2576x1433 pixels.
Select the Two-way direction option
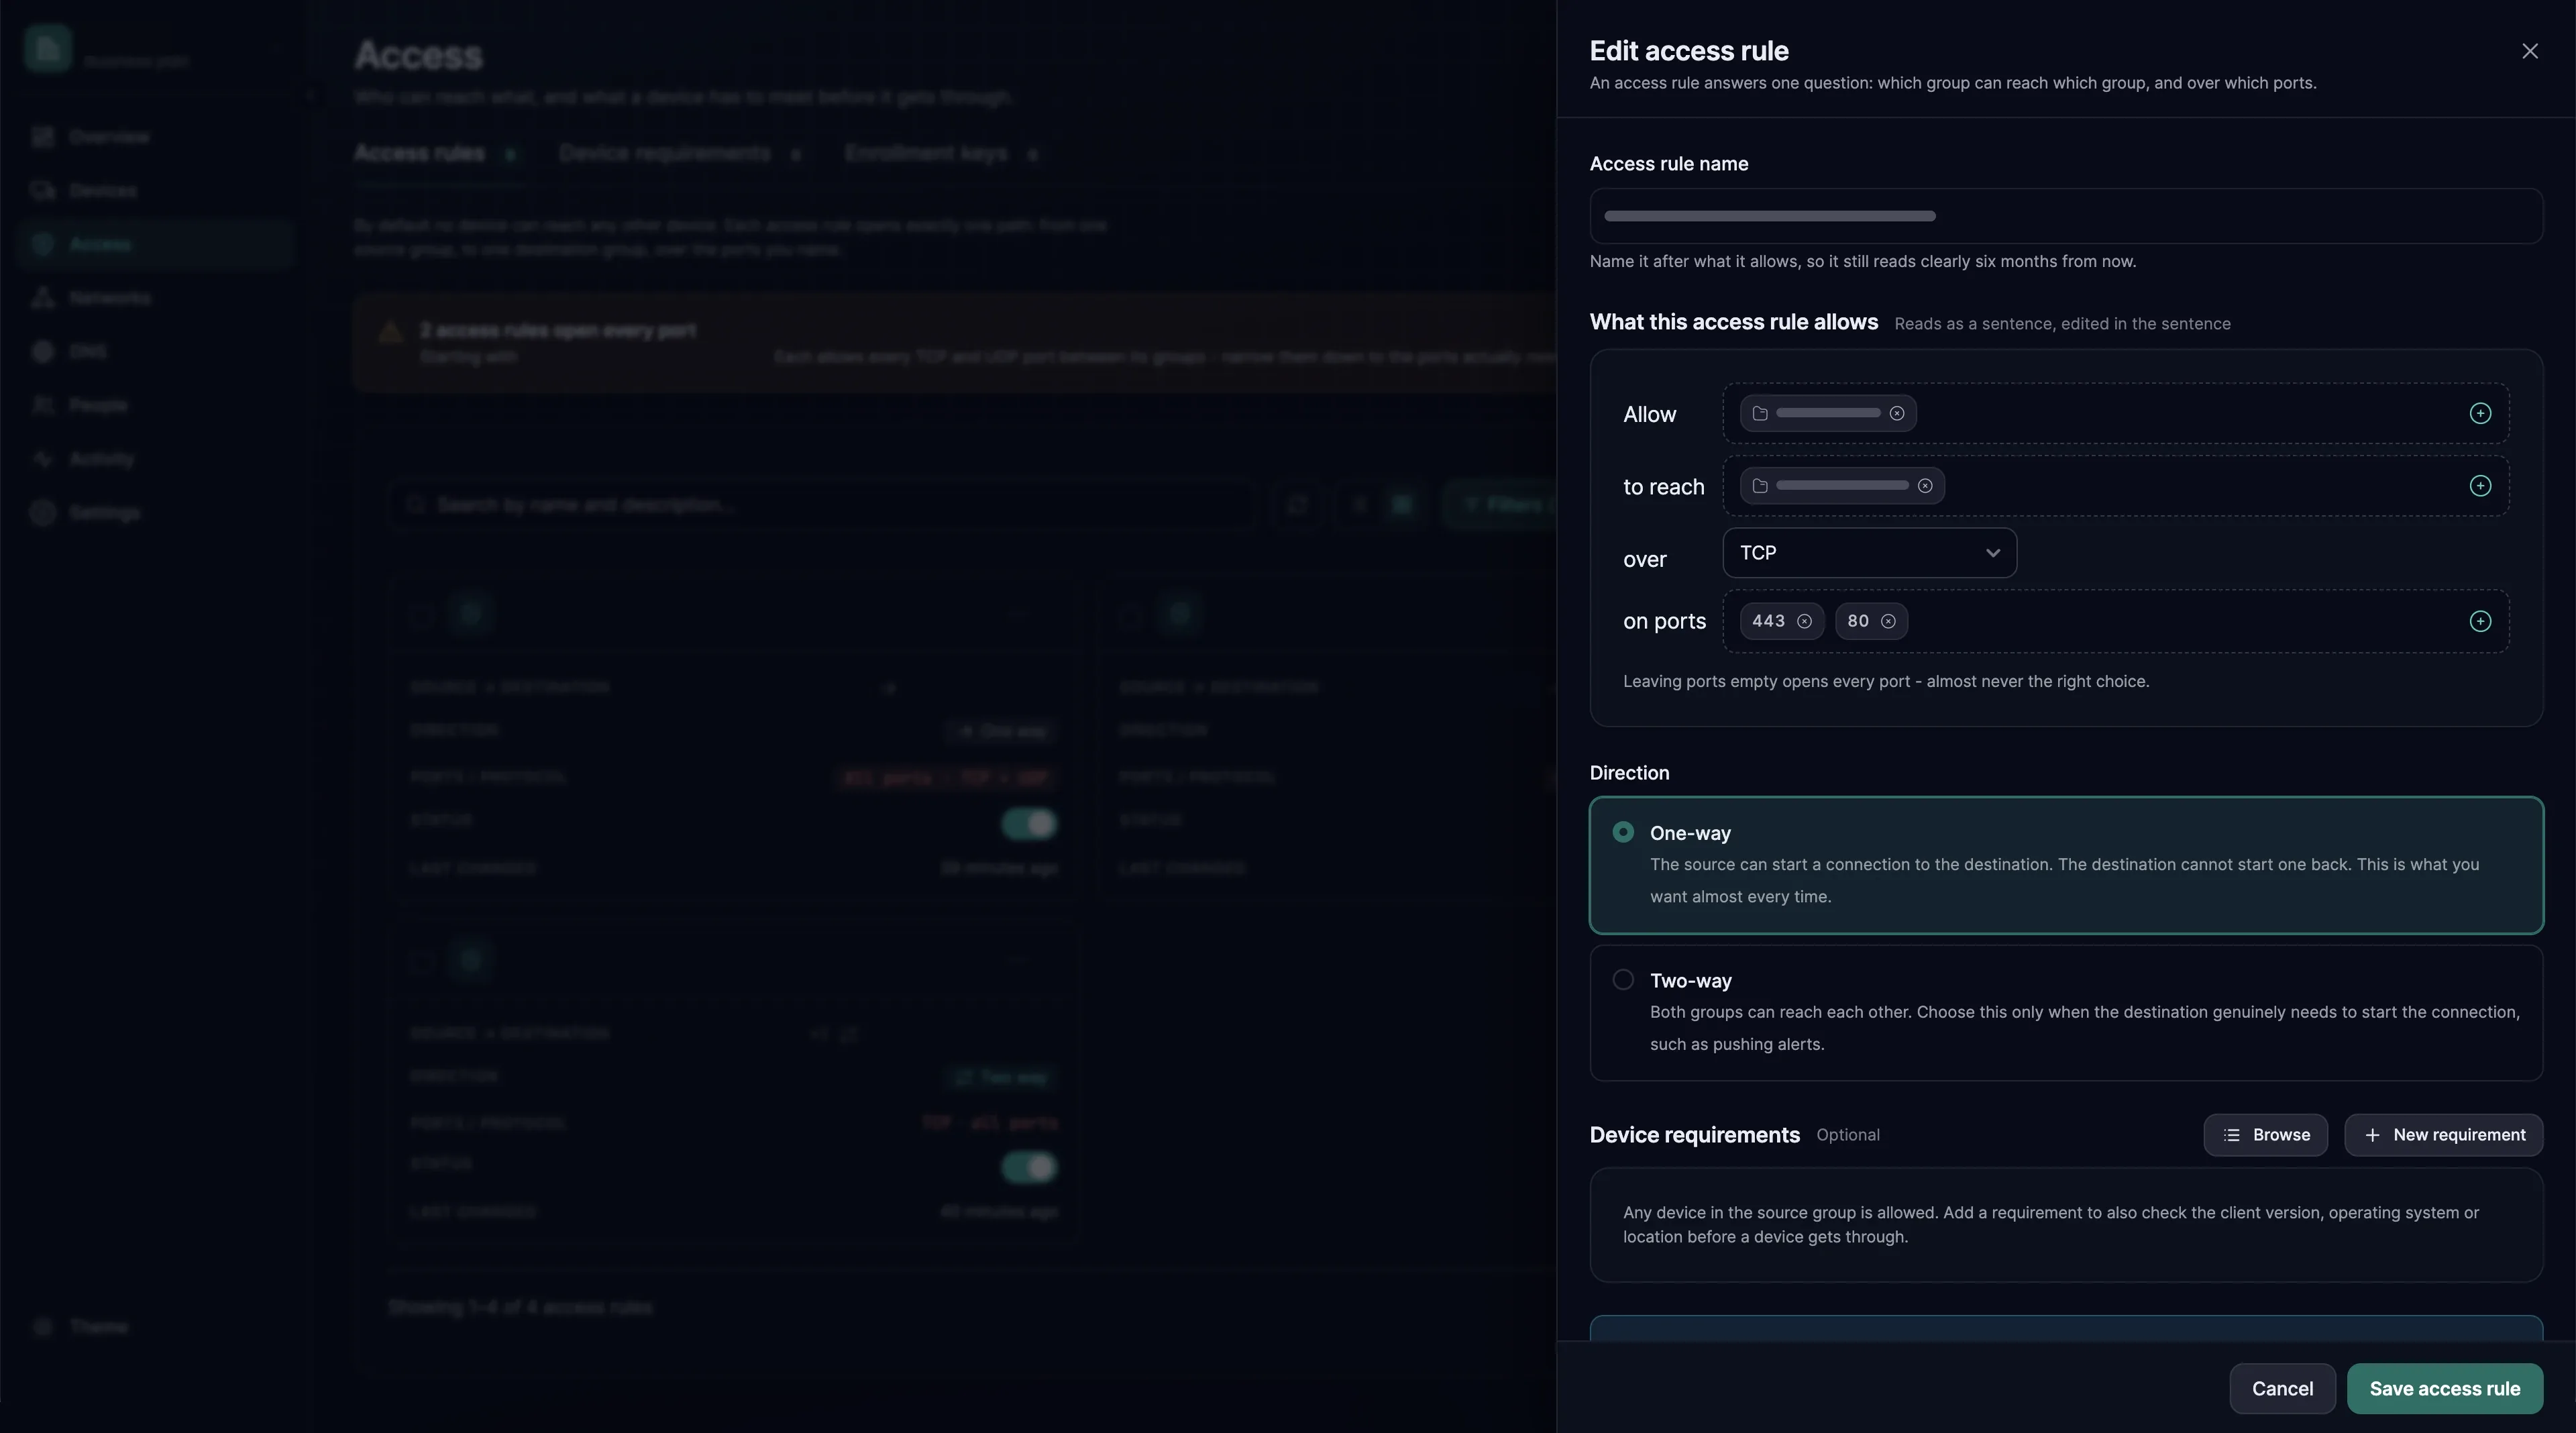(2066, 1012)
